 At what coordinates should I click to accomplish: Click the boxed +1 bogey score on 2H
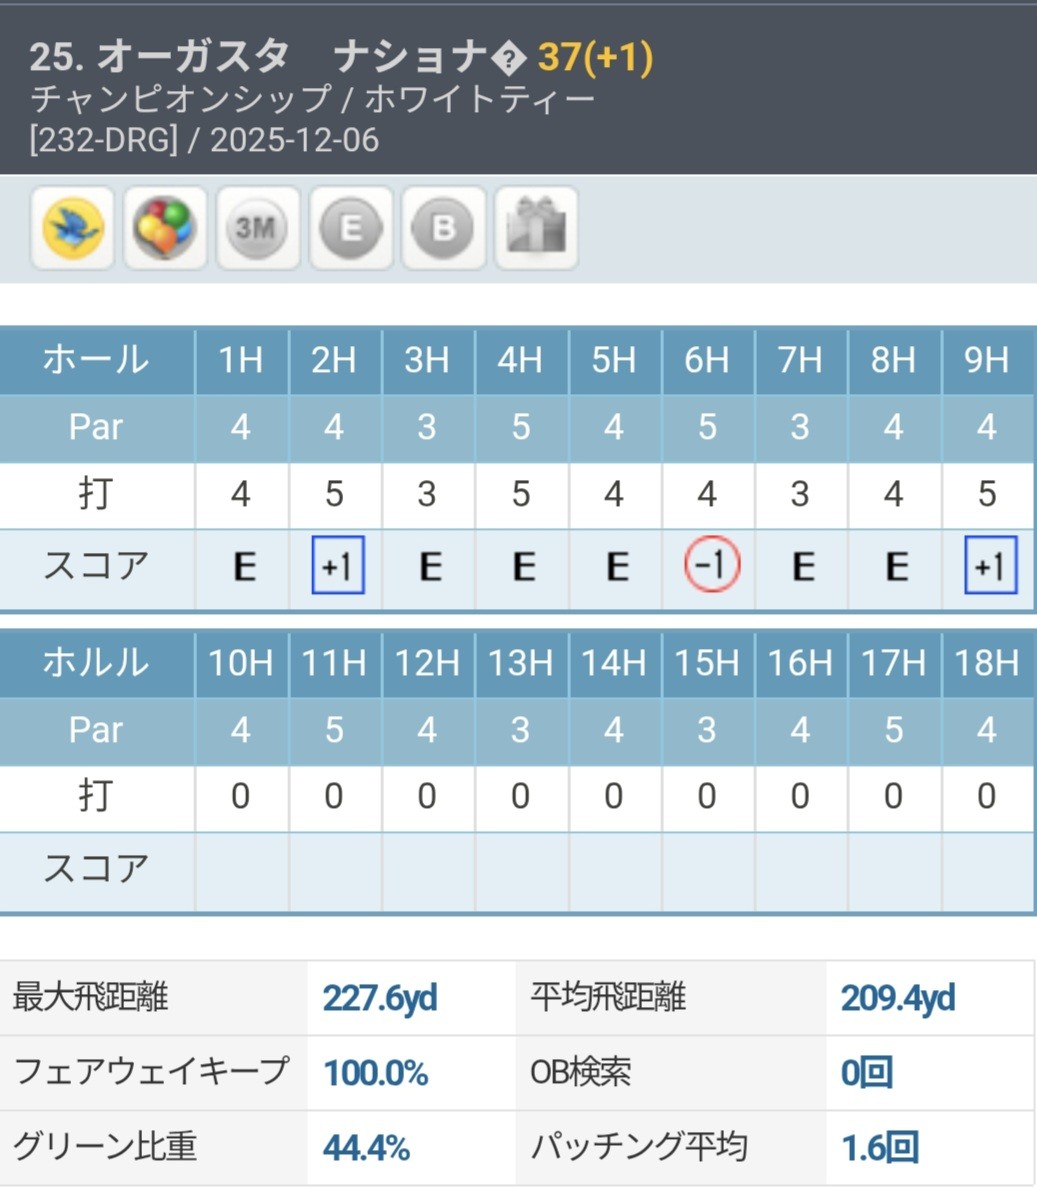coord(338,565)
